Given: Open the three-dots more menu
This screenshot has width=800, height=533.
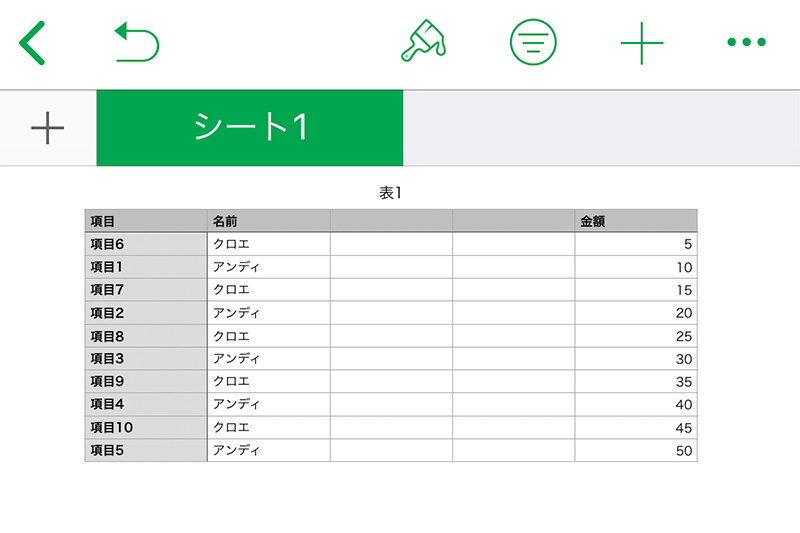Looking at the screenshot, I should pos(746,42).
